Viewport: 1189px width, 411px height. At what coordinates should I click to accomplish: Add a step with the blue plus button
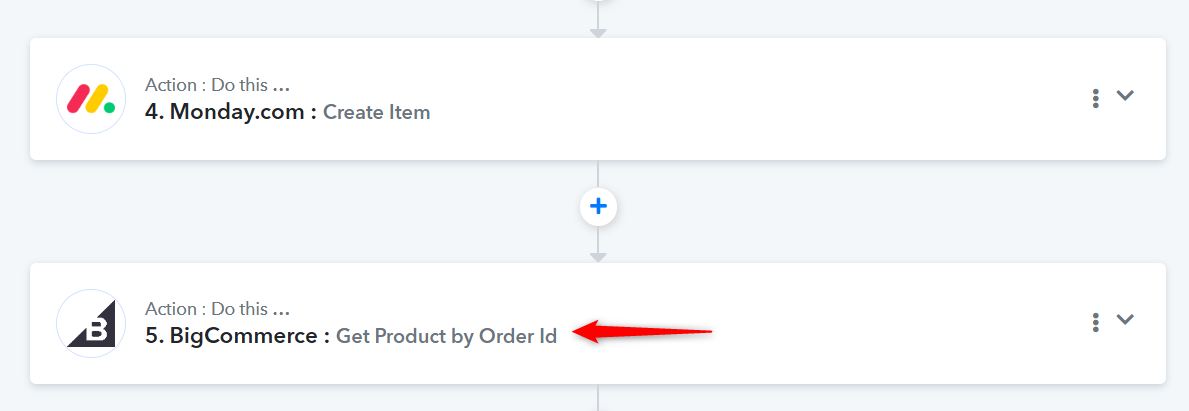coord(598,207)
